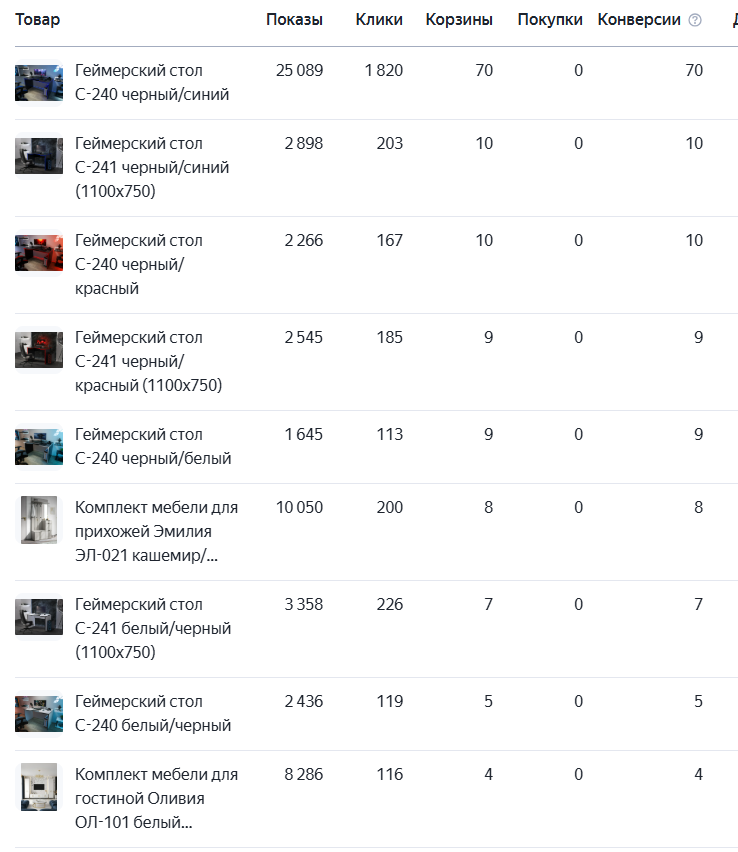This screenshot has height=852, width=738.
Task: Open product Геймерский стол С-240 белый/черный
Action: click(x=153, y=713)
